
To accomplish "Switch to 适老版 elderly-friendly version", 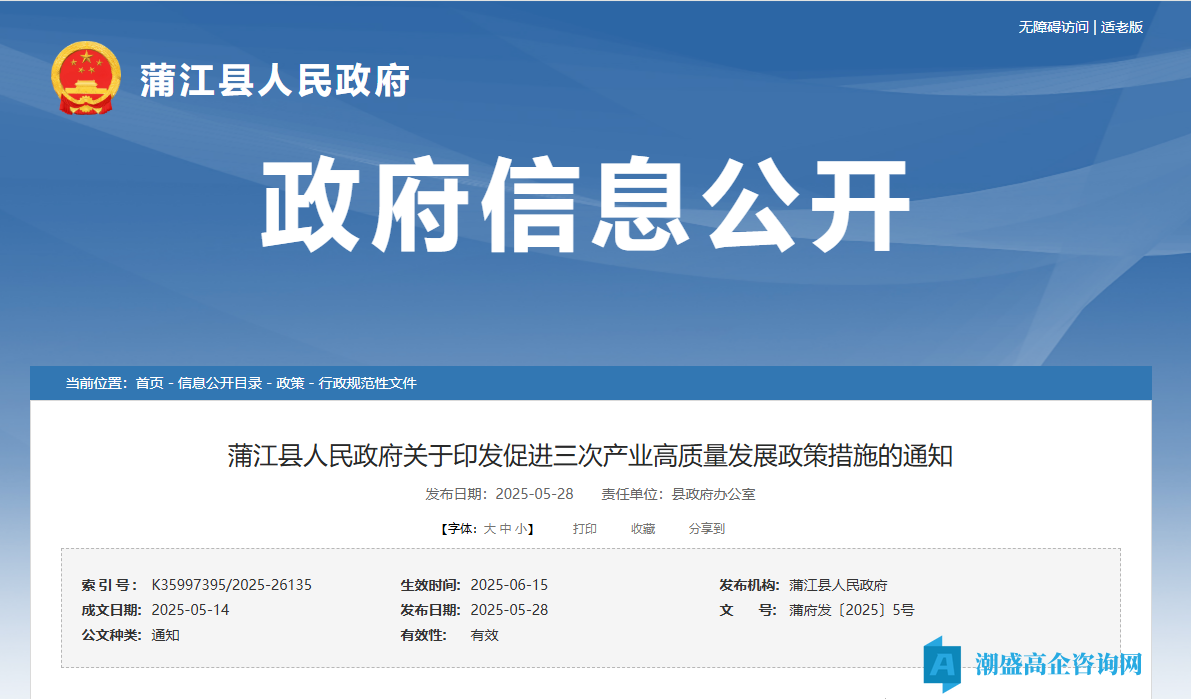I will tap(1122, 27).
